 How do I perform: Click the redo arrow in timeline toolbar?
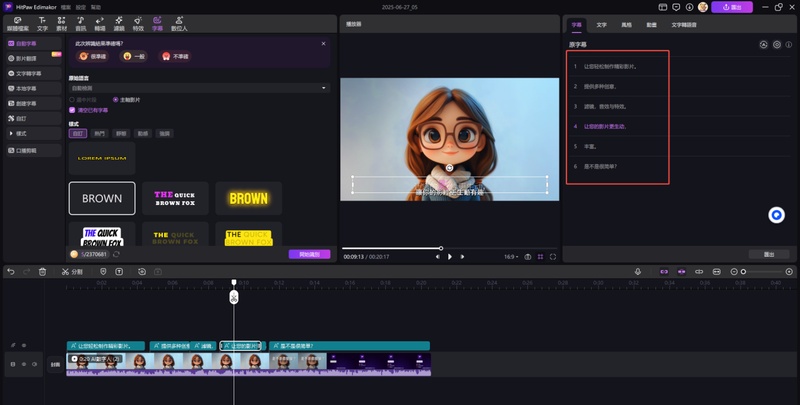coord(27,272)
